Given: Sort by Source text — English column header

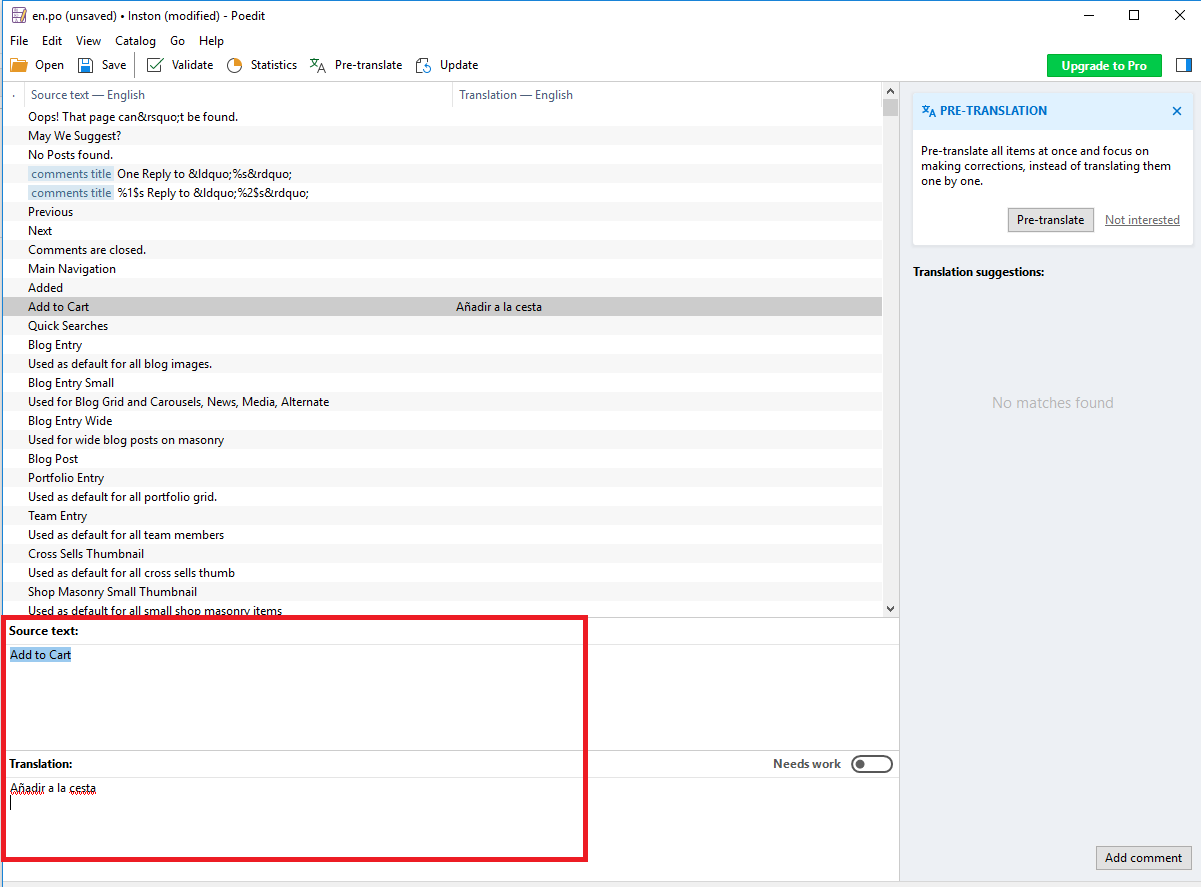Looking at the screenshot, I should click(238, 95).
